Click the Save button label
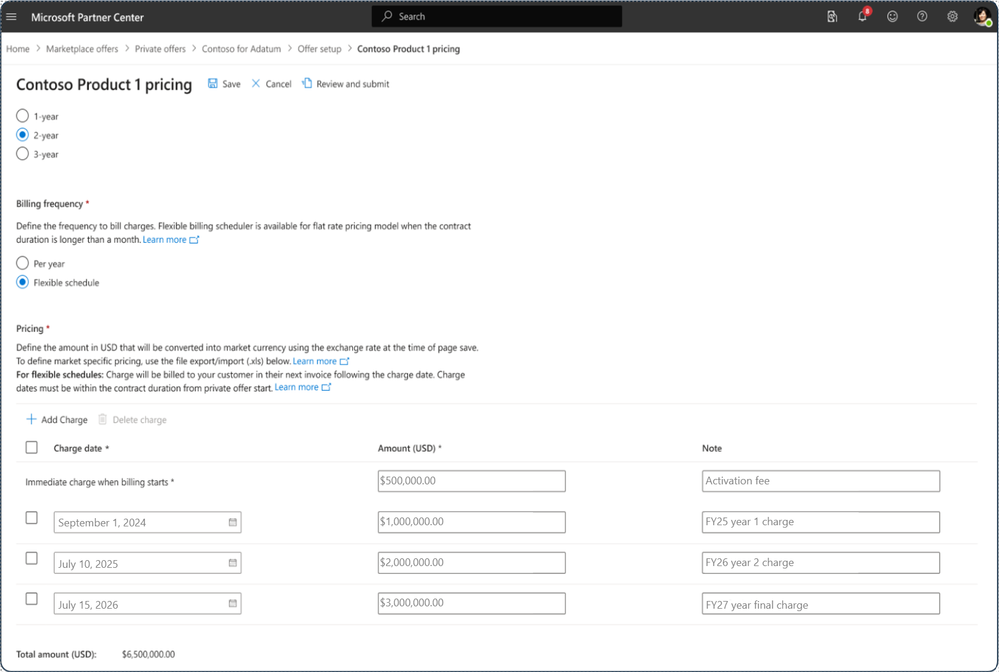This screenshot has height=672, width=999. click(x=231, y=84)
